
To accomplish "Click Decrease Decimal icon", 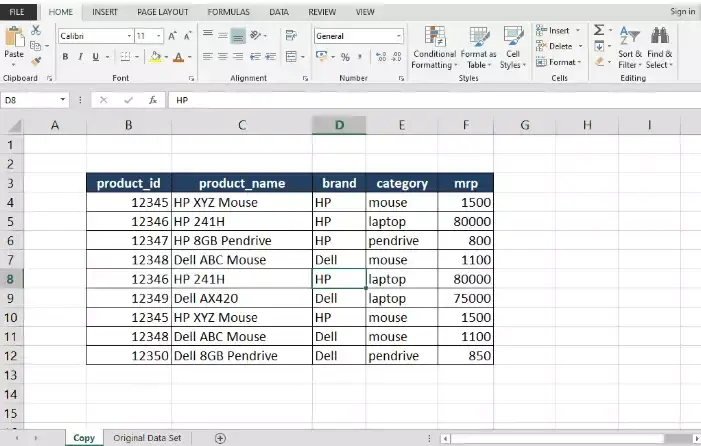I will tap(397, 57).
